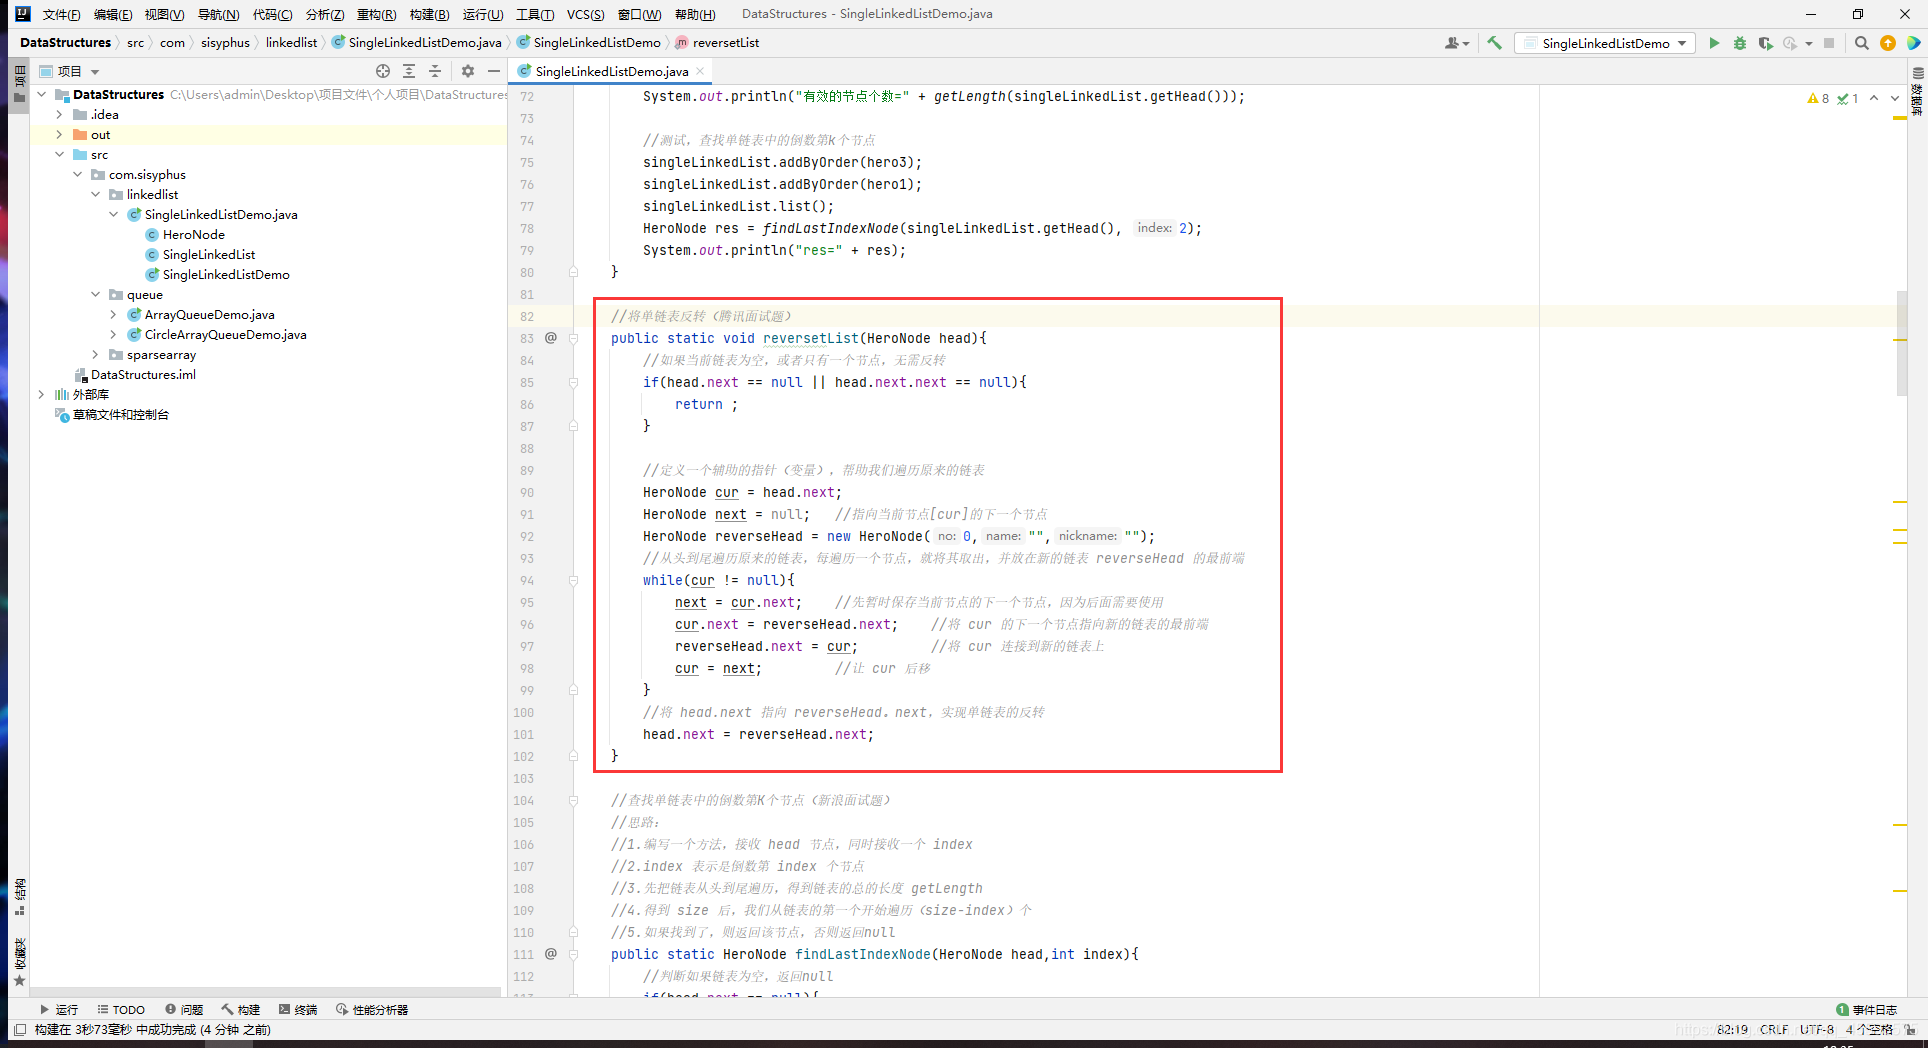
Task: Collapse all nodes in the project panel
Action: [x=435, y=71]
